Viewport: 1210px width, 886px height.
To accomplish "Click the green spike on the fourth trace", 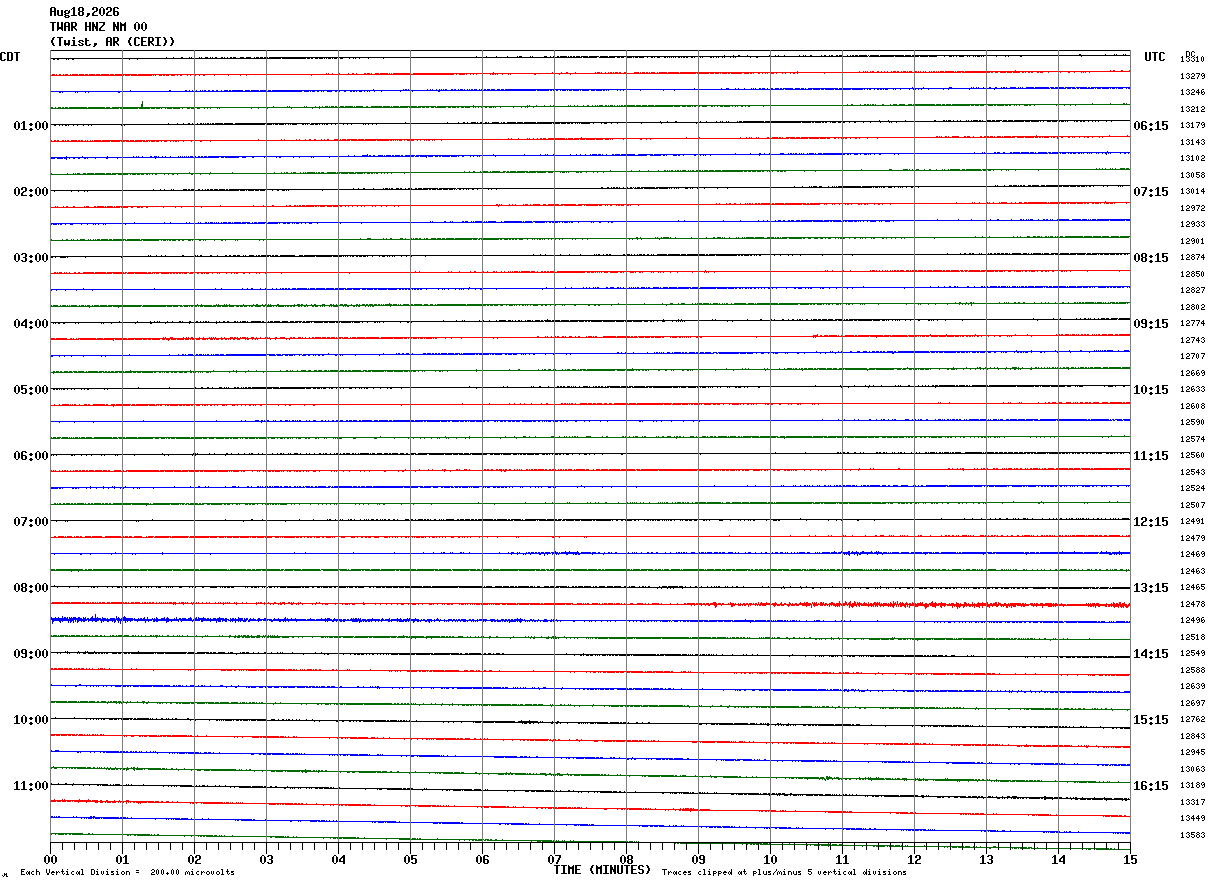I will point(142,103).
